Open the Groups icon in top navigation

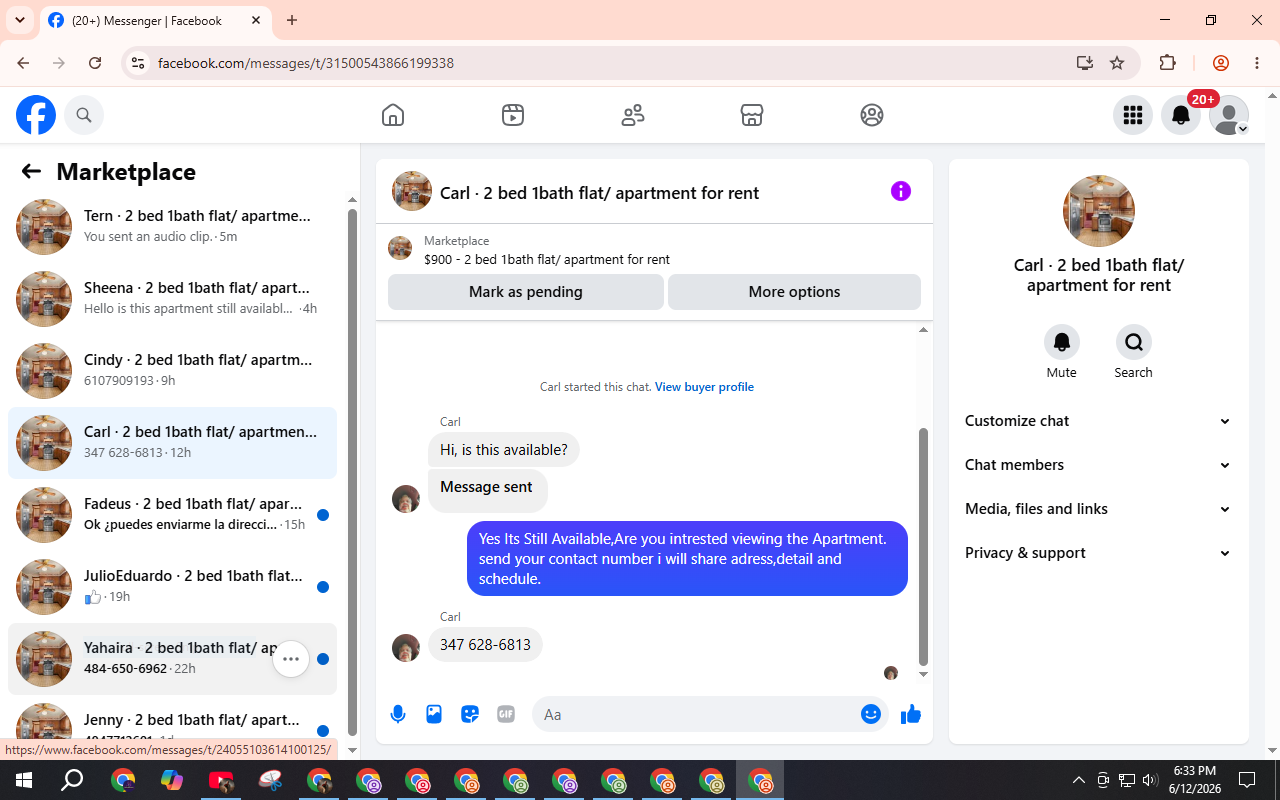tap(872, 115)
